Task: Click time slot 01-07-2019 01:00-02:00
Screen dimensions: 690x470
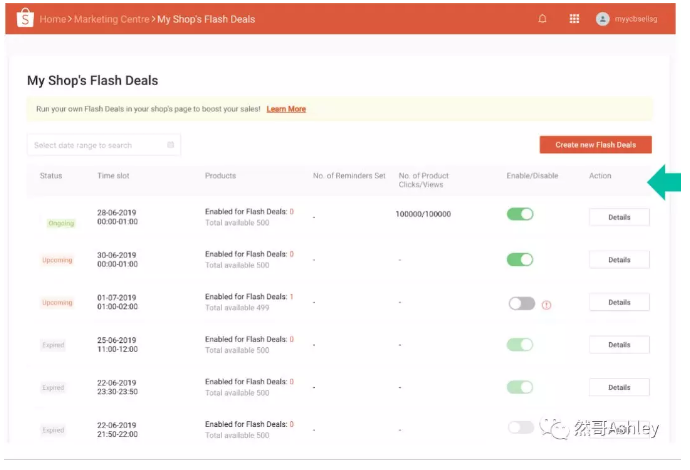Action: 117,302
